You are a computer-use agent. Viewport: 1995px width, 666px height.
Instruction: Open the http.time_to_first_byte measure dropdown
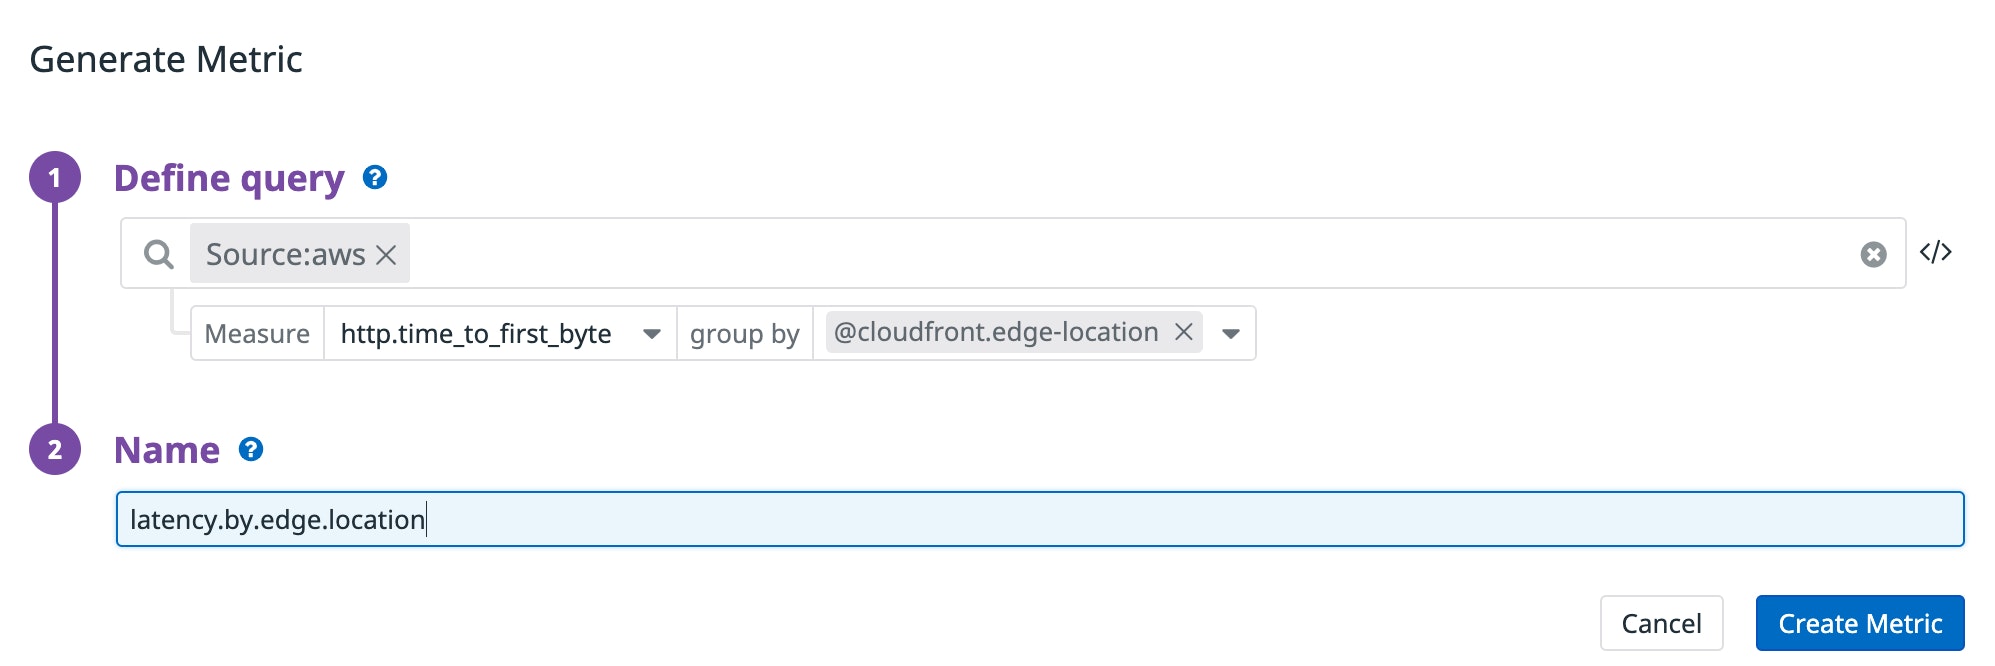click(651, 334)
